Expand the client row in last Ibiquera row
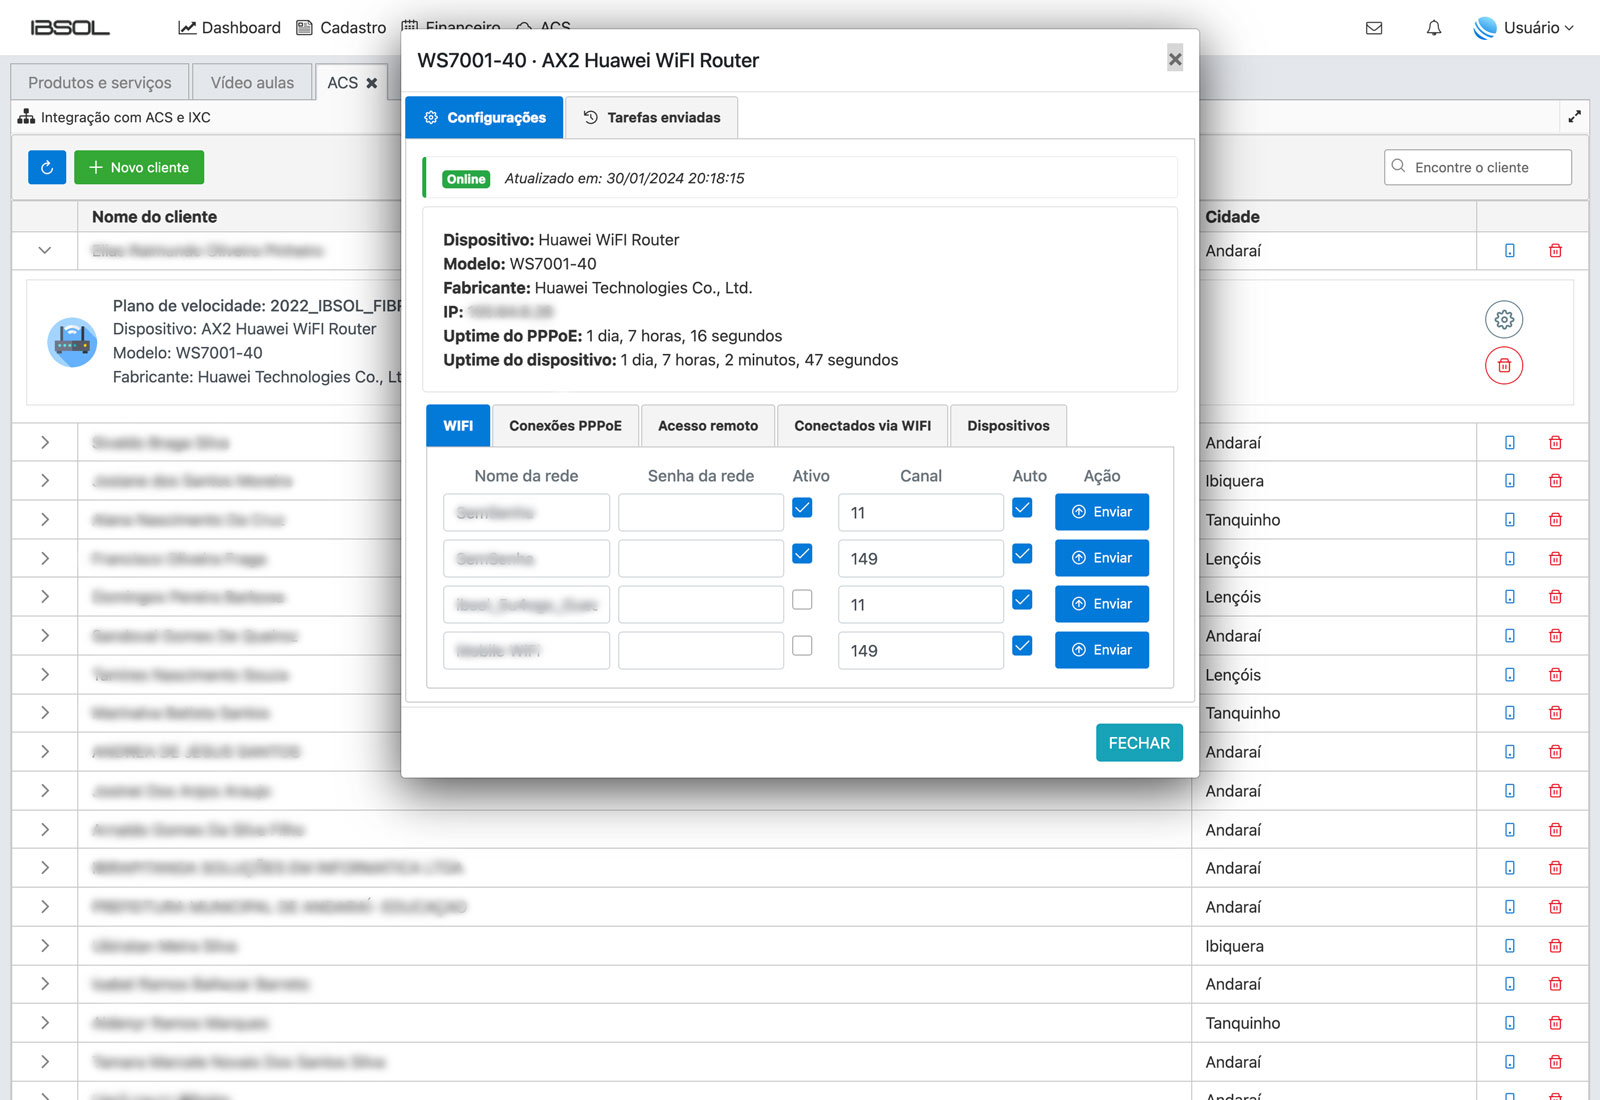Viewport: 1600px width, 1100px height. [x=45, y=946]
